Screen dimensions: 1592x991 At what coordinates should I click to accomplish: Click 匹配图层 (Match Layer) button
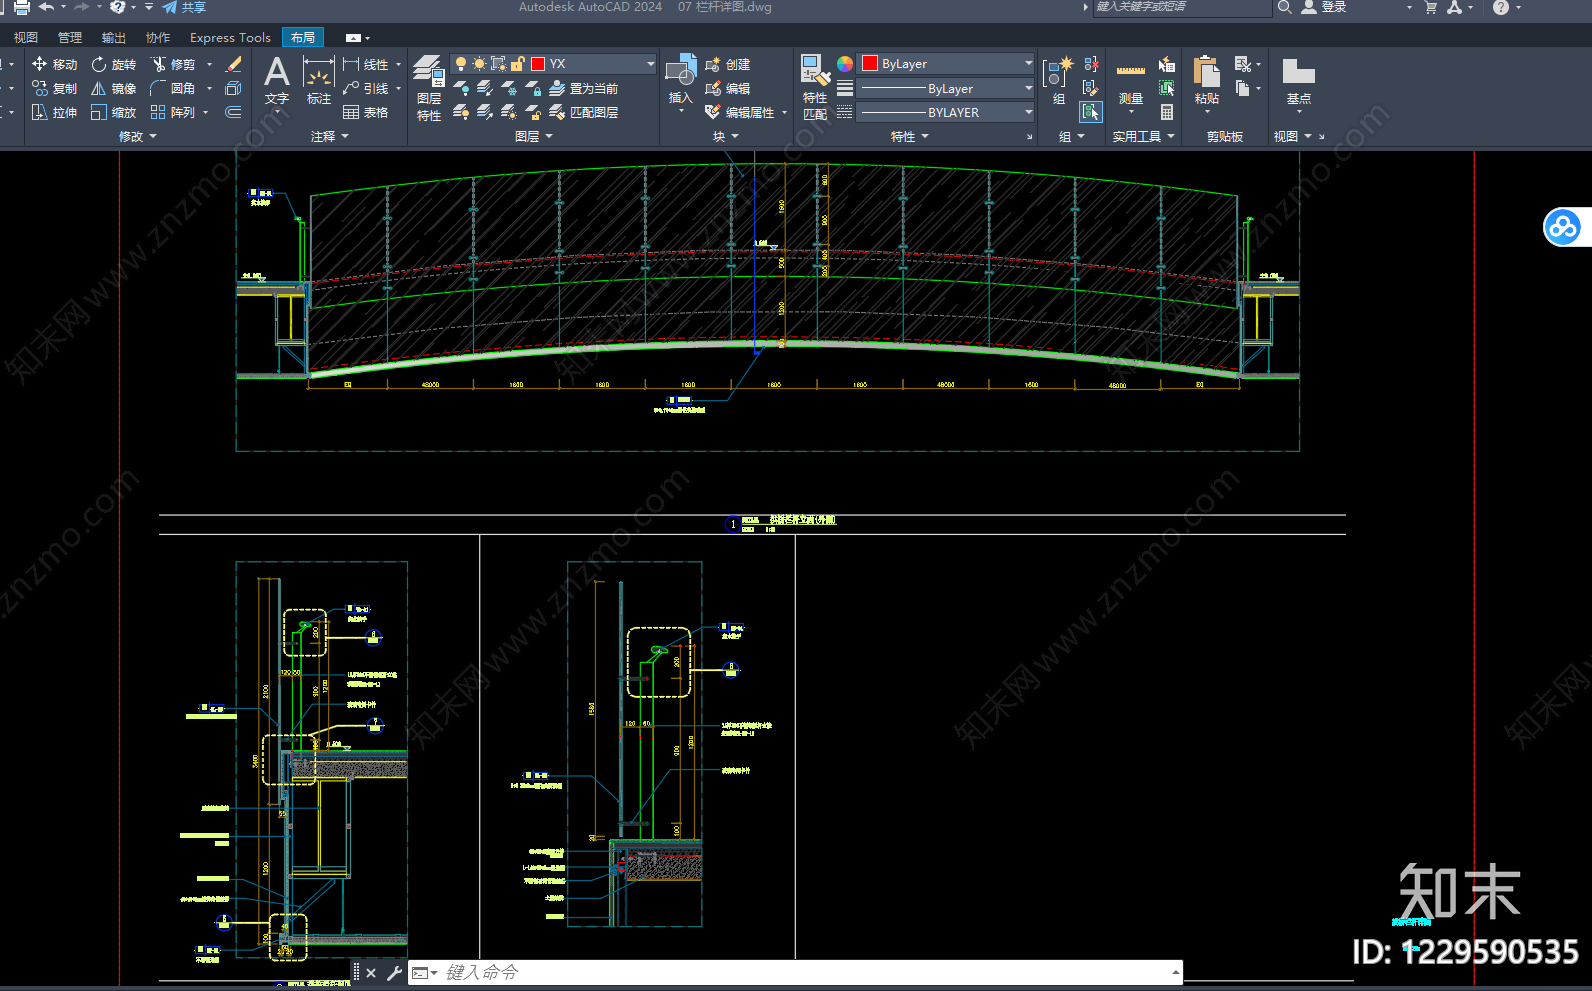[584, 112]
